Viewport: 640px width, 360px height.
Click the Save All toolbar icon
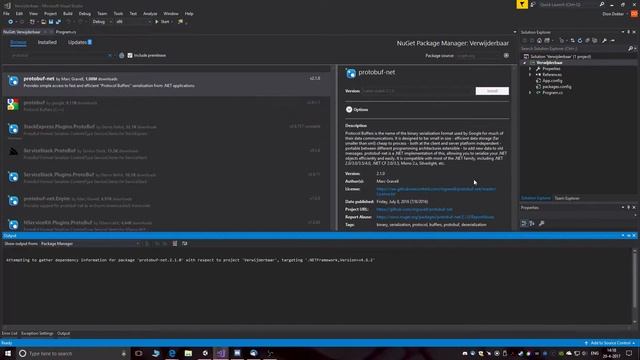(x=58, y=22)
